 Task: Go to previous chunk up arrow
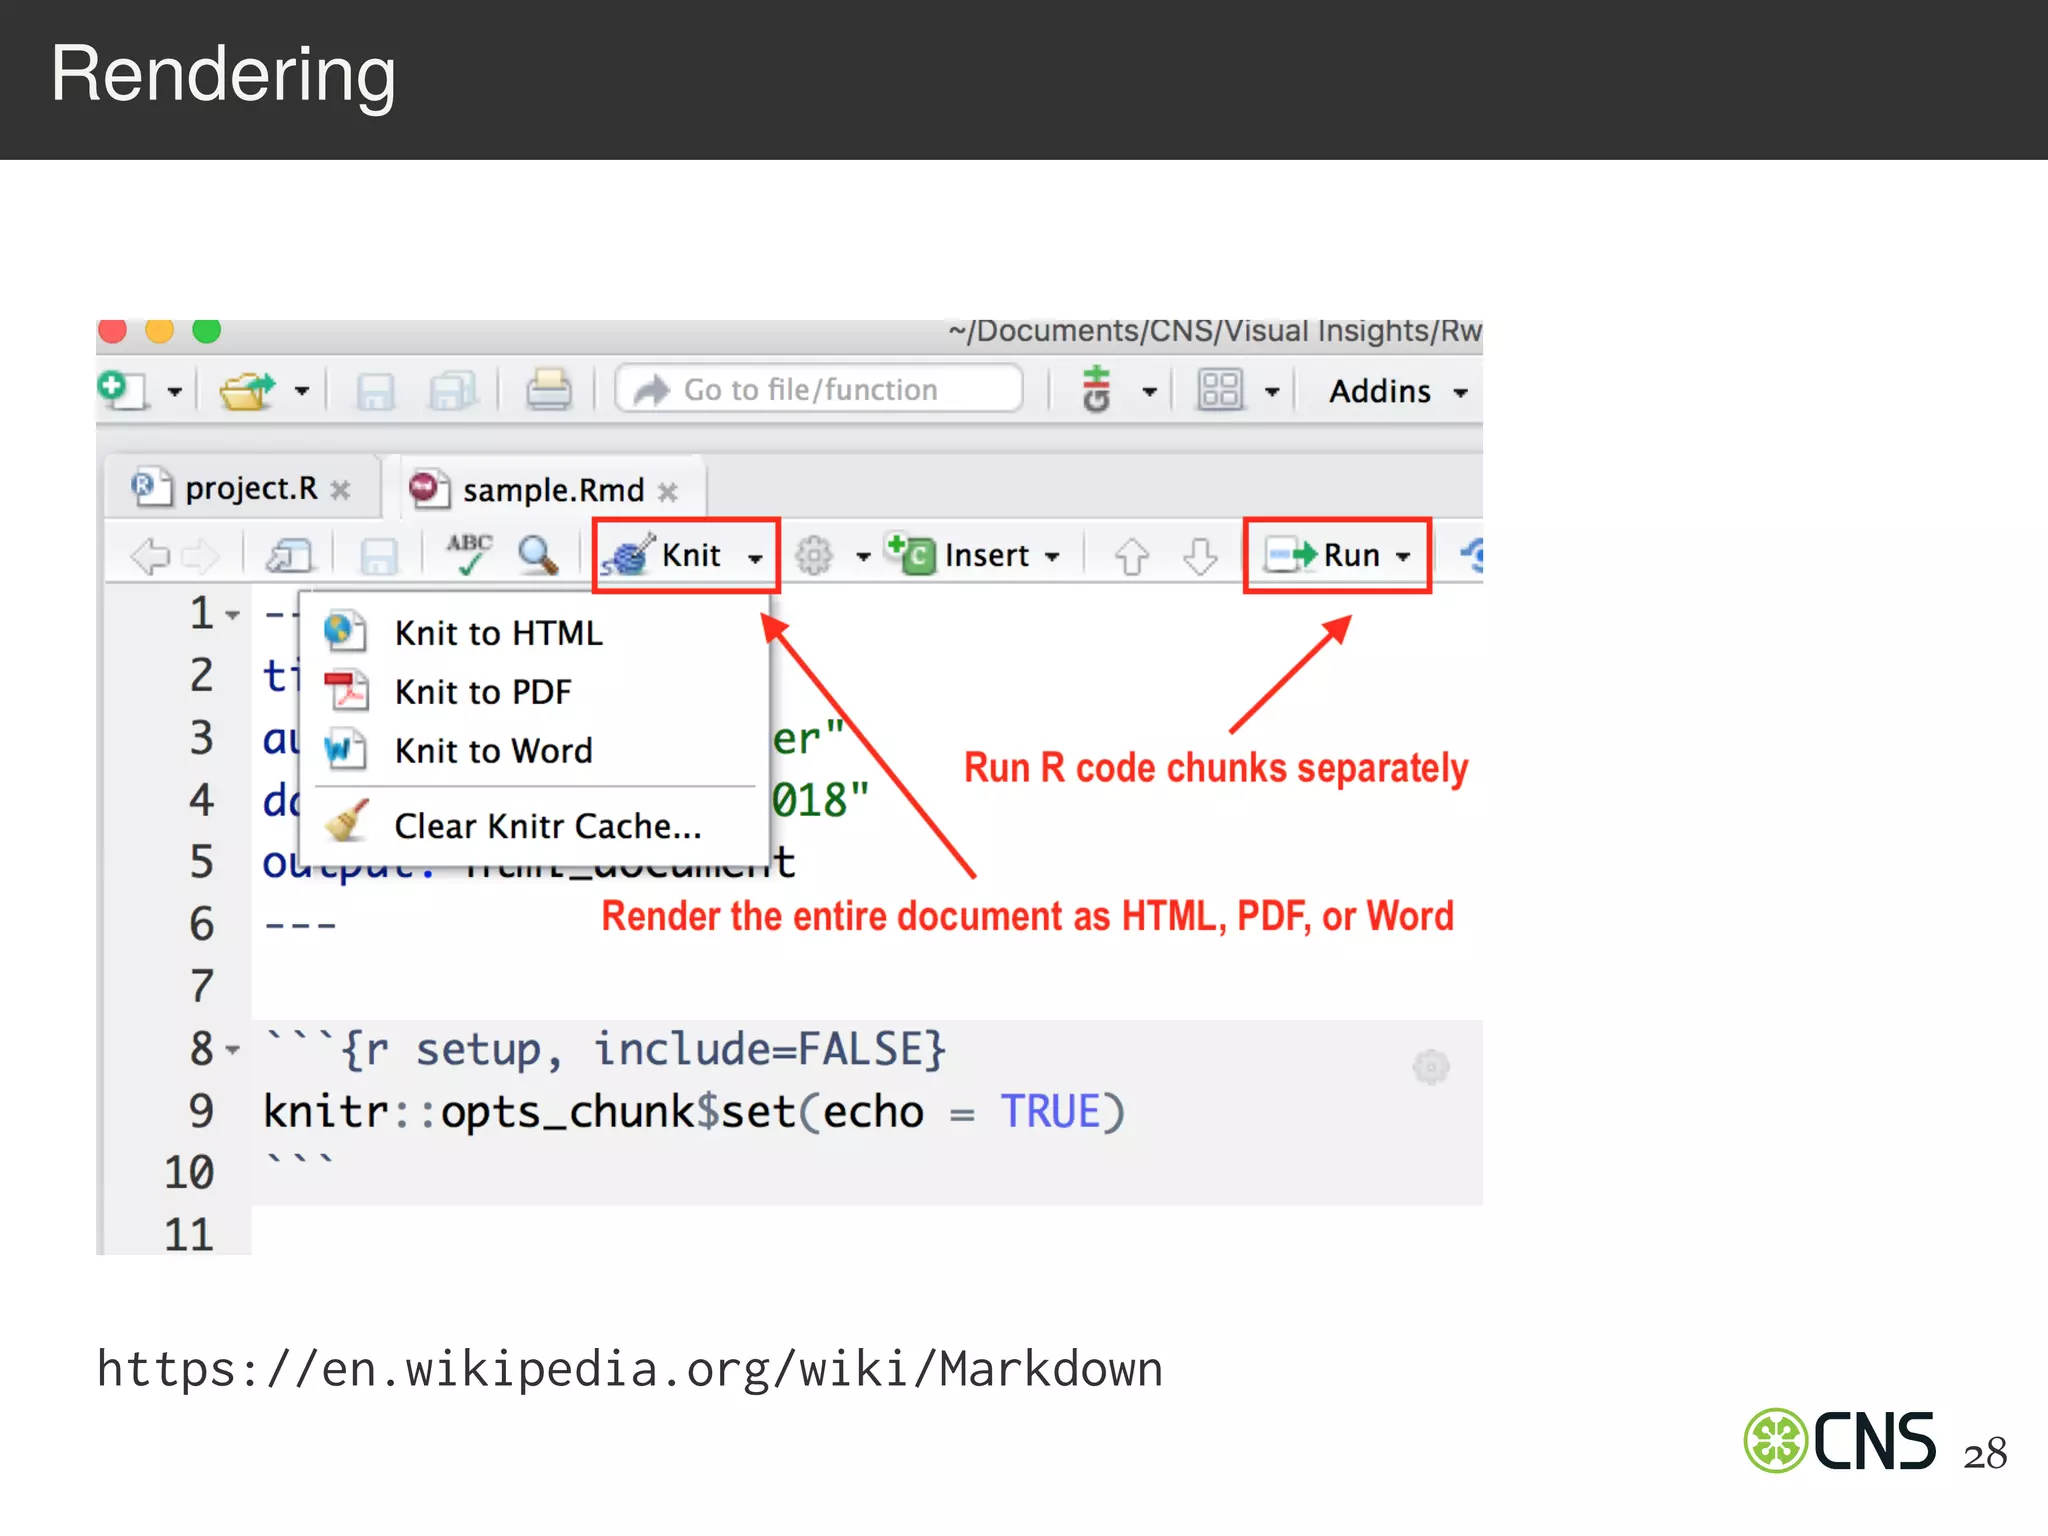pyautogui.click(x=1131, y=556)
